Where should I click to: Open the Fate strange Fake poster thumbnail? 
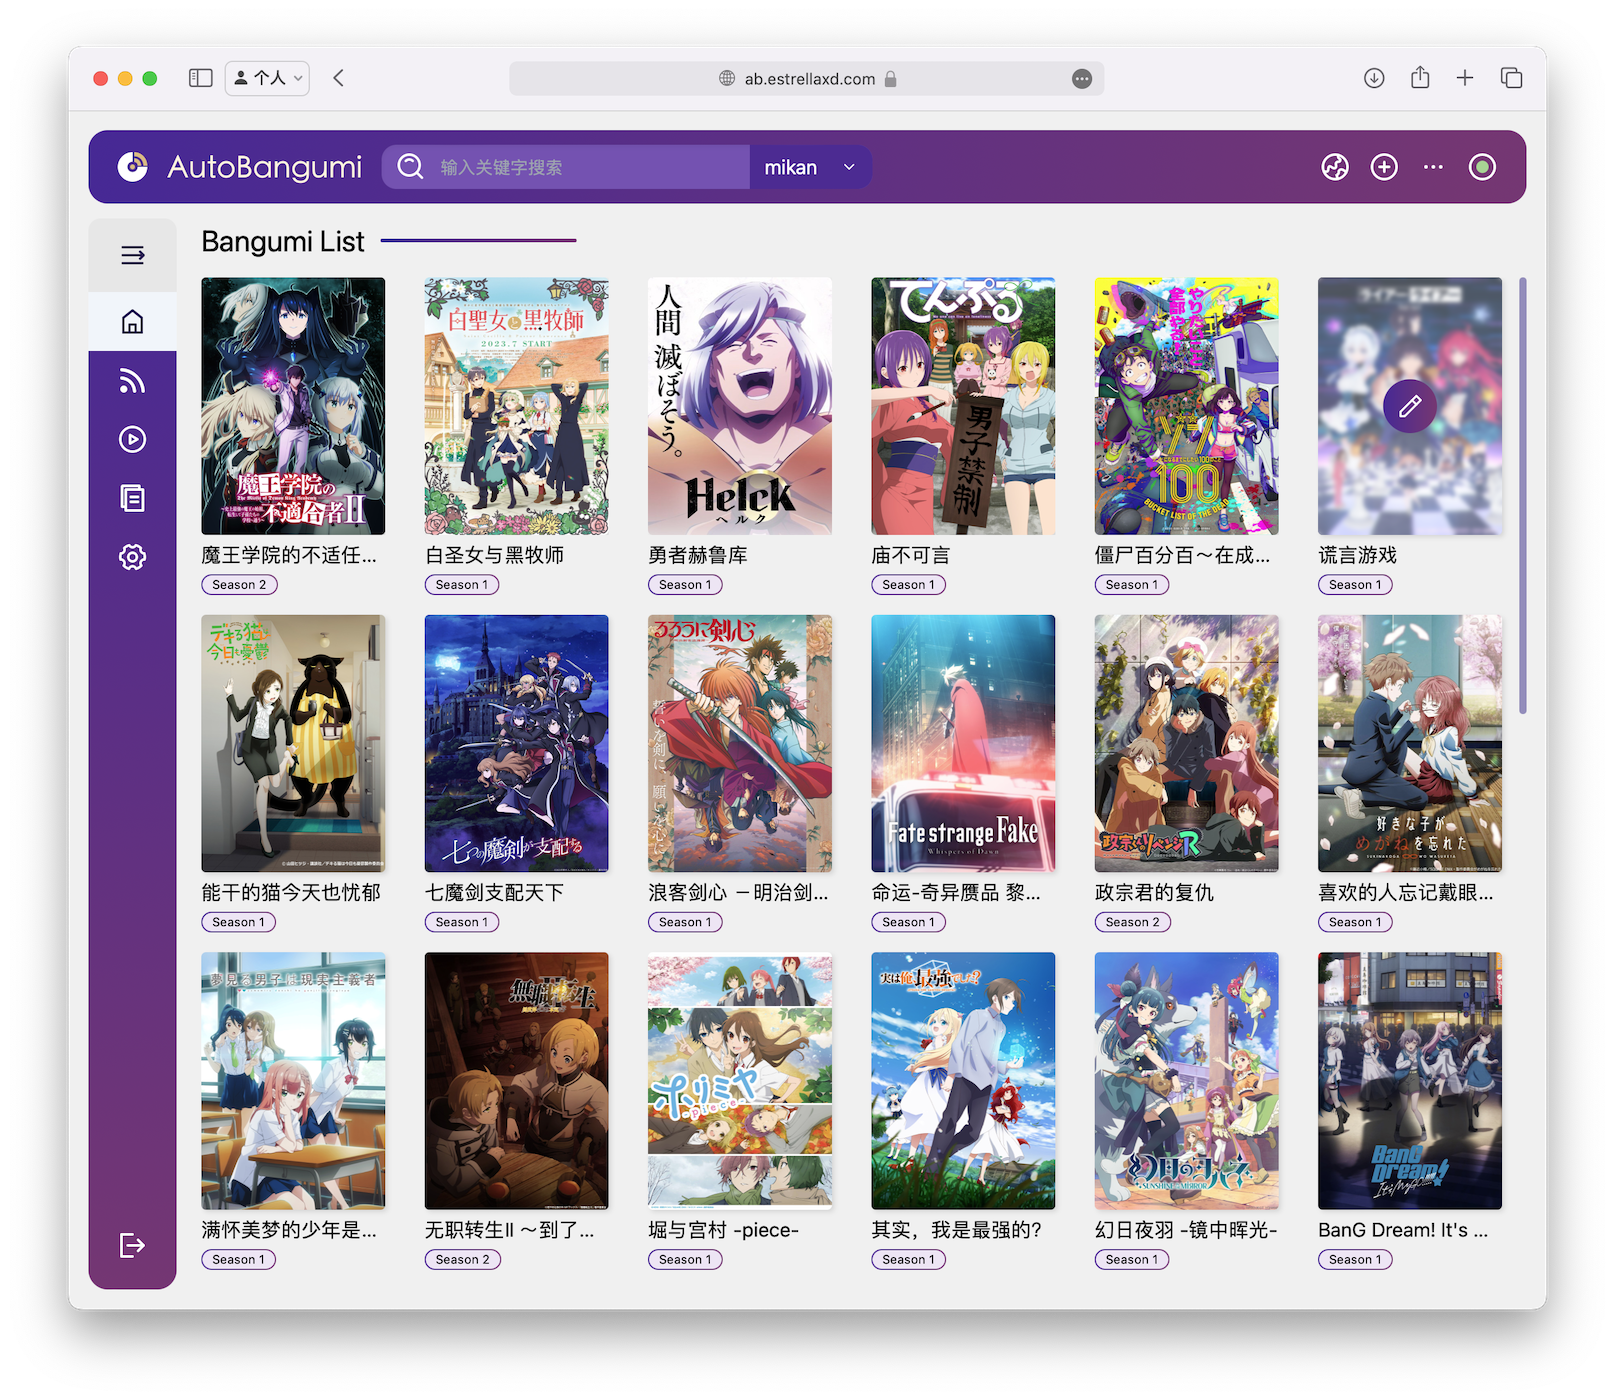pyautogui.click(x=962, y=744)
